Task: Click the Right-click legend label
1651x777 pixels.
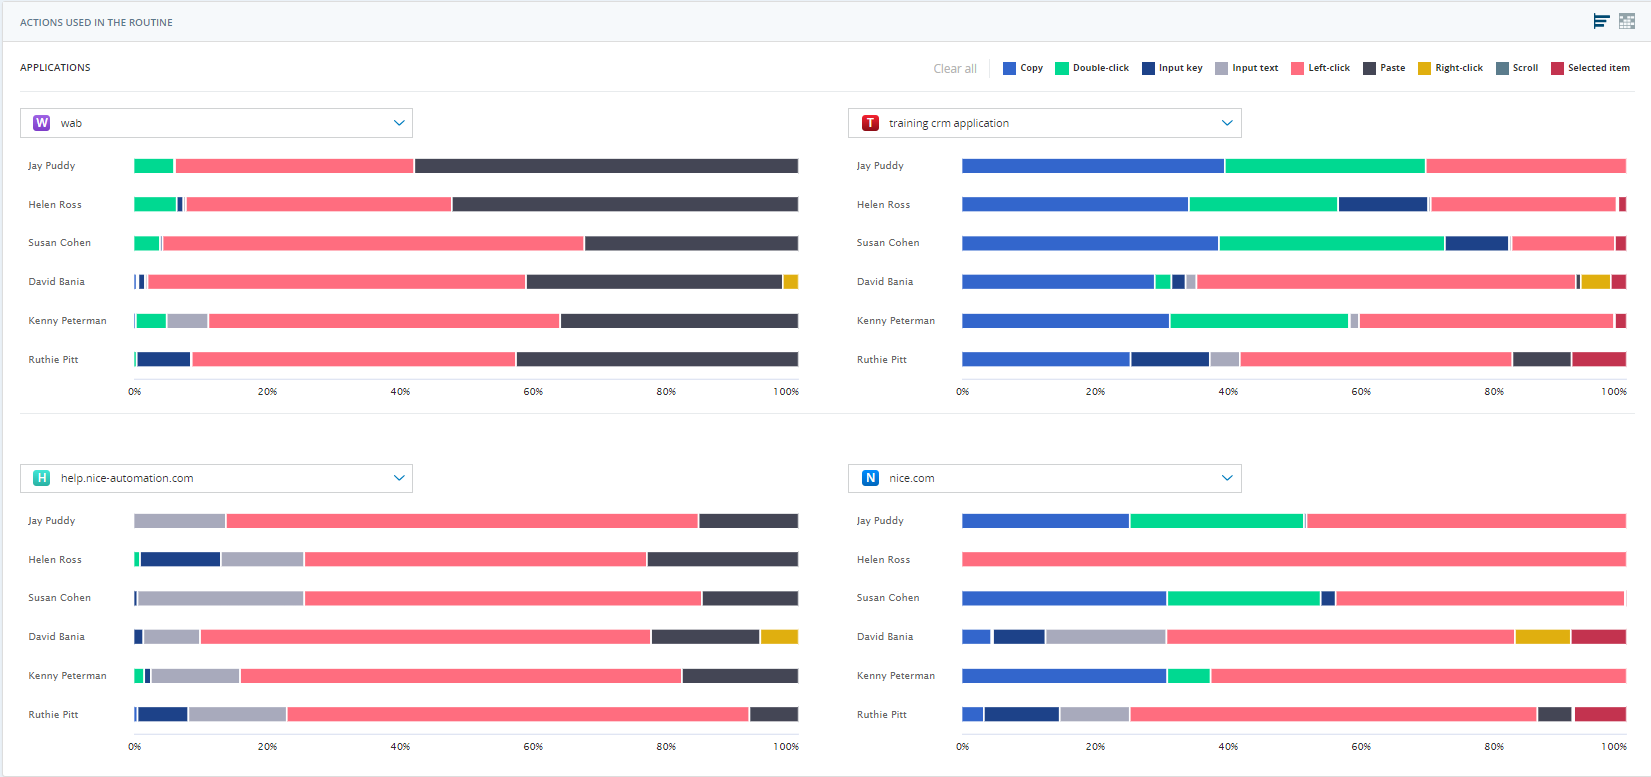Action: tap(1458, 68)
